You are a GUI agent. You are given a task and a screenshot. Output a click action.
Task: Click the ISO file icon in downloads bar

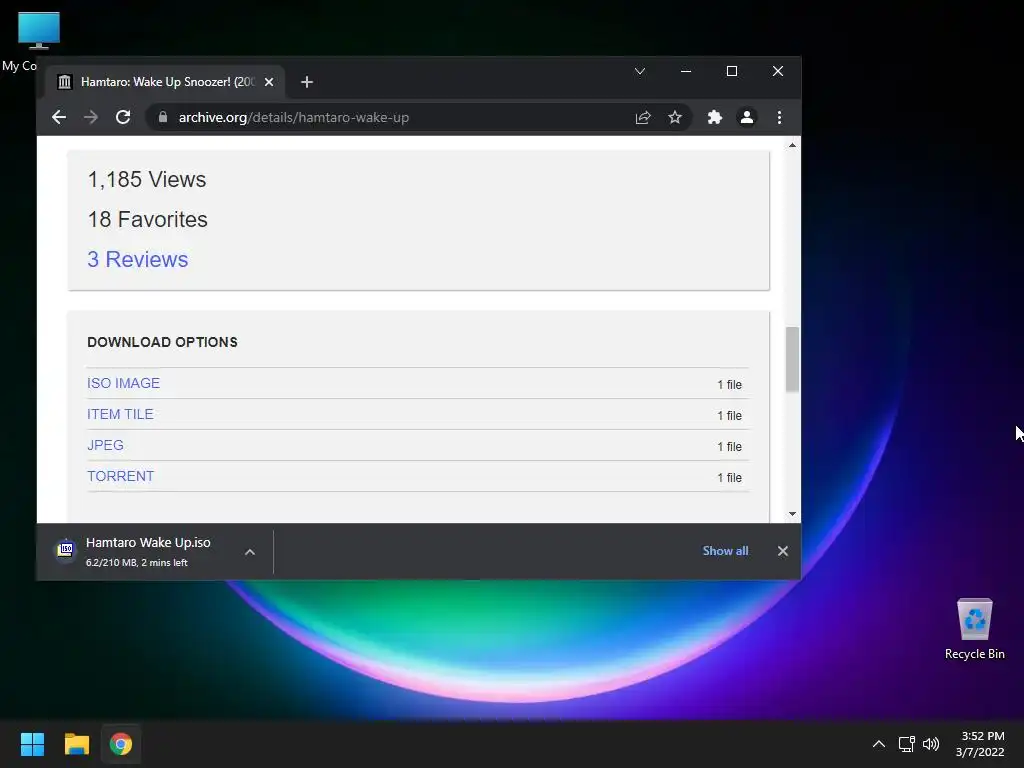pyautogui.click(x=65, y=551)
